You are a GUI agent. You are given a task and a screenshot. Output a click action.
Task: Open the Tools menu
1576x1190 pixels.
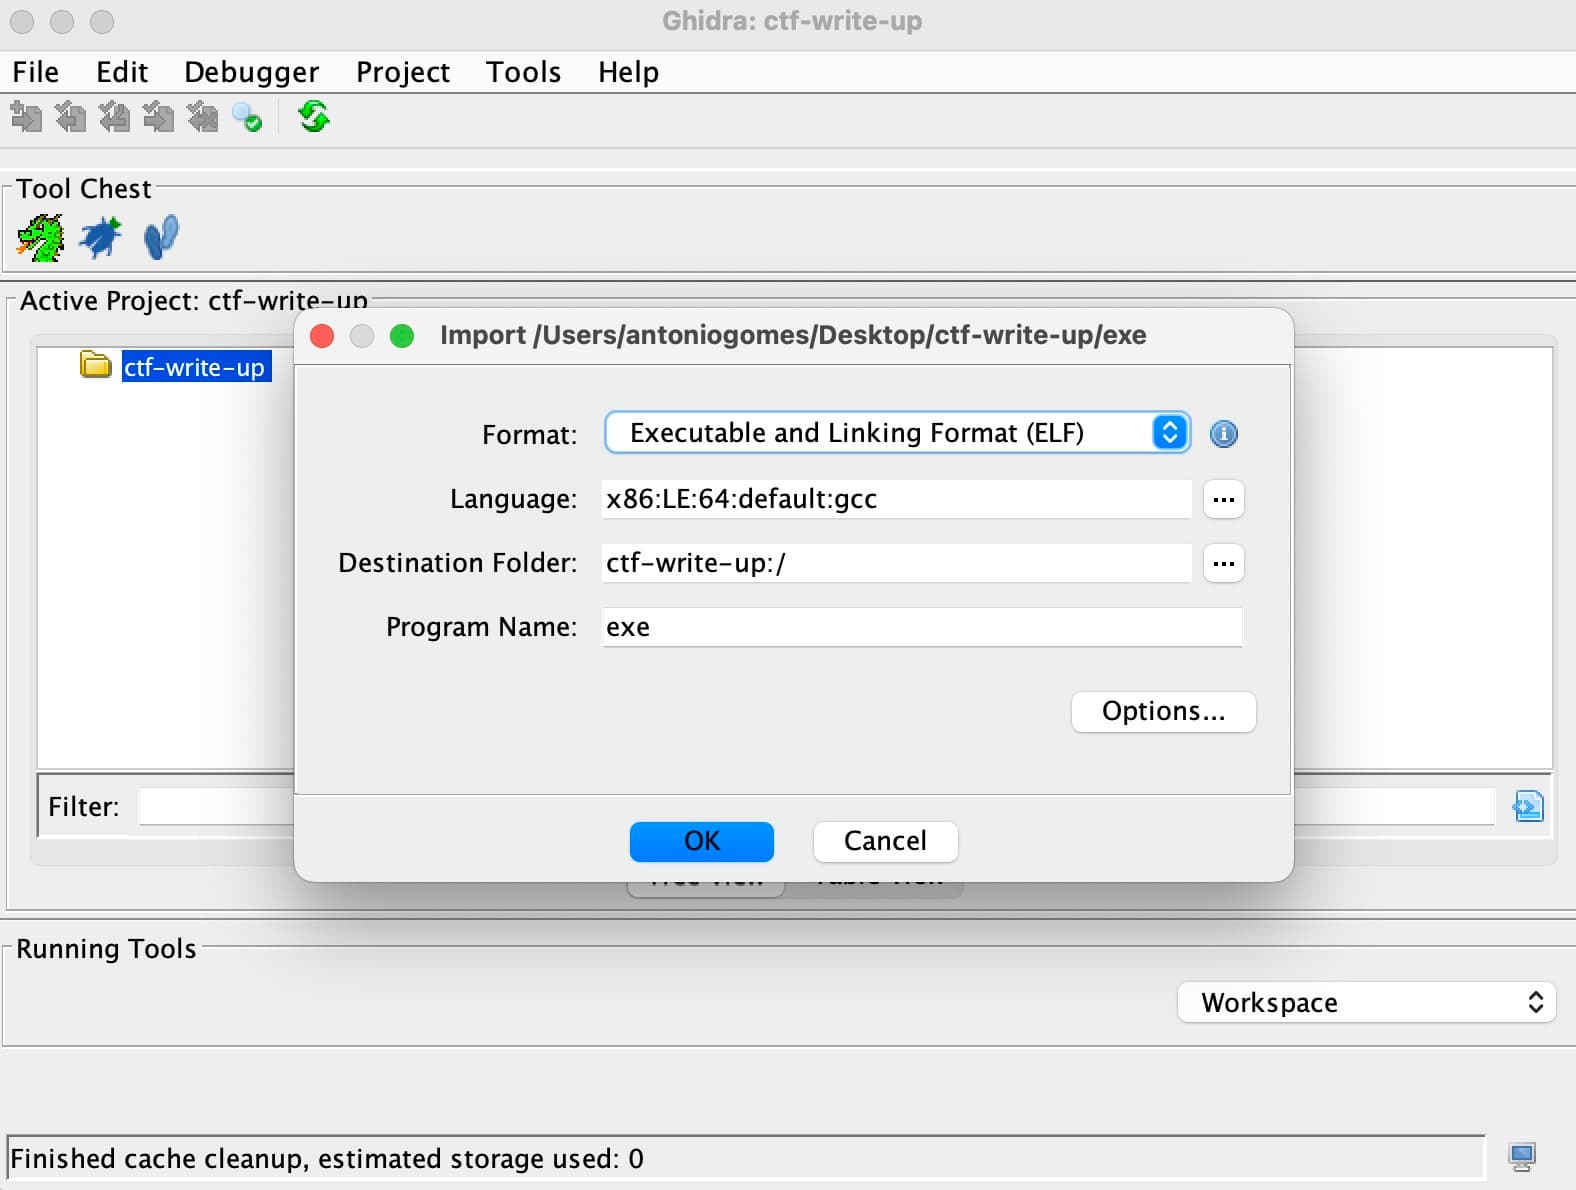click(523, 72)
